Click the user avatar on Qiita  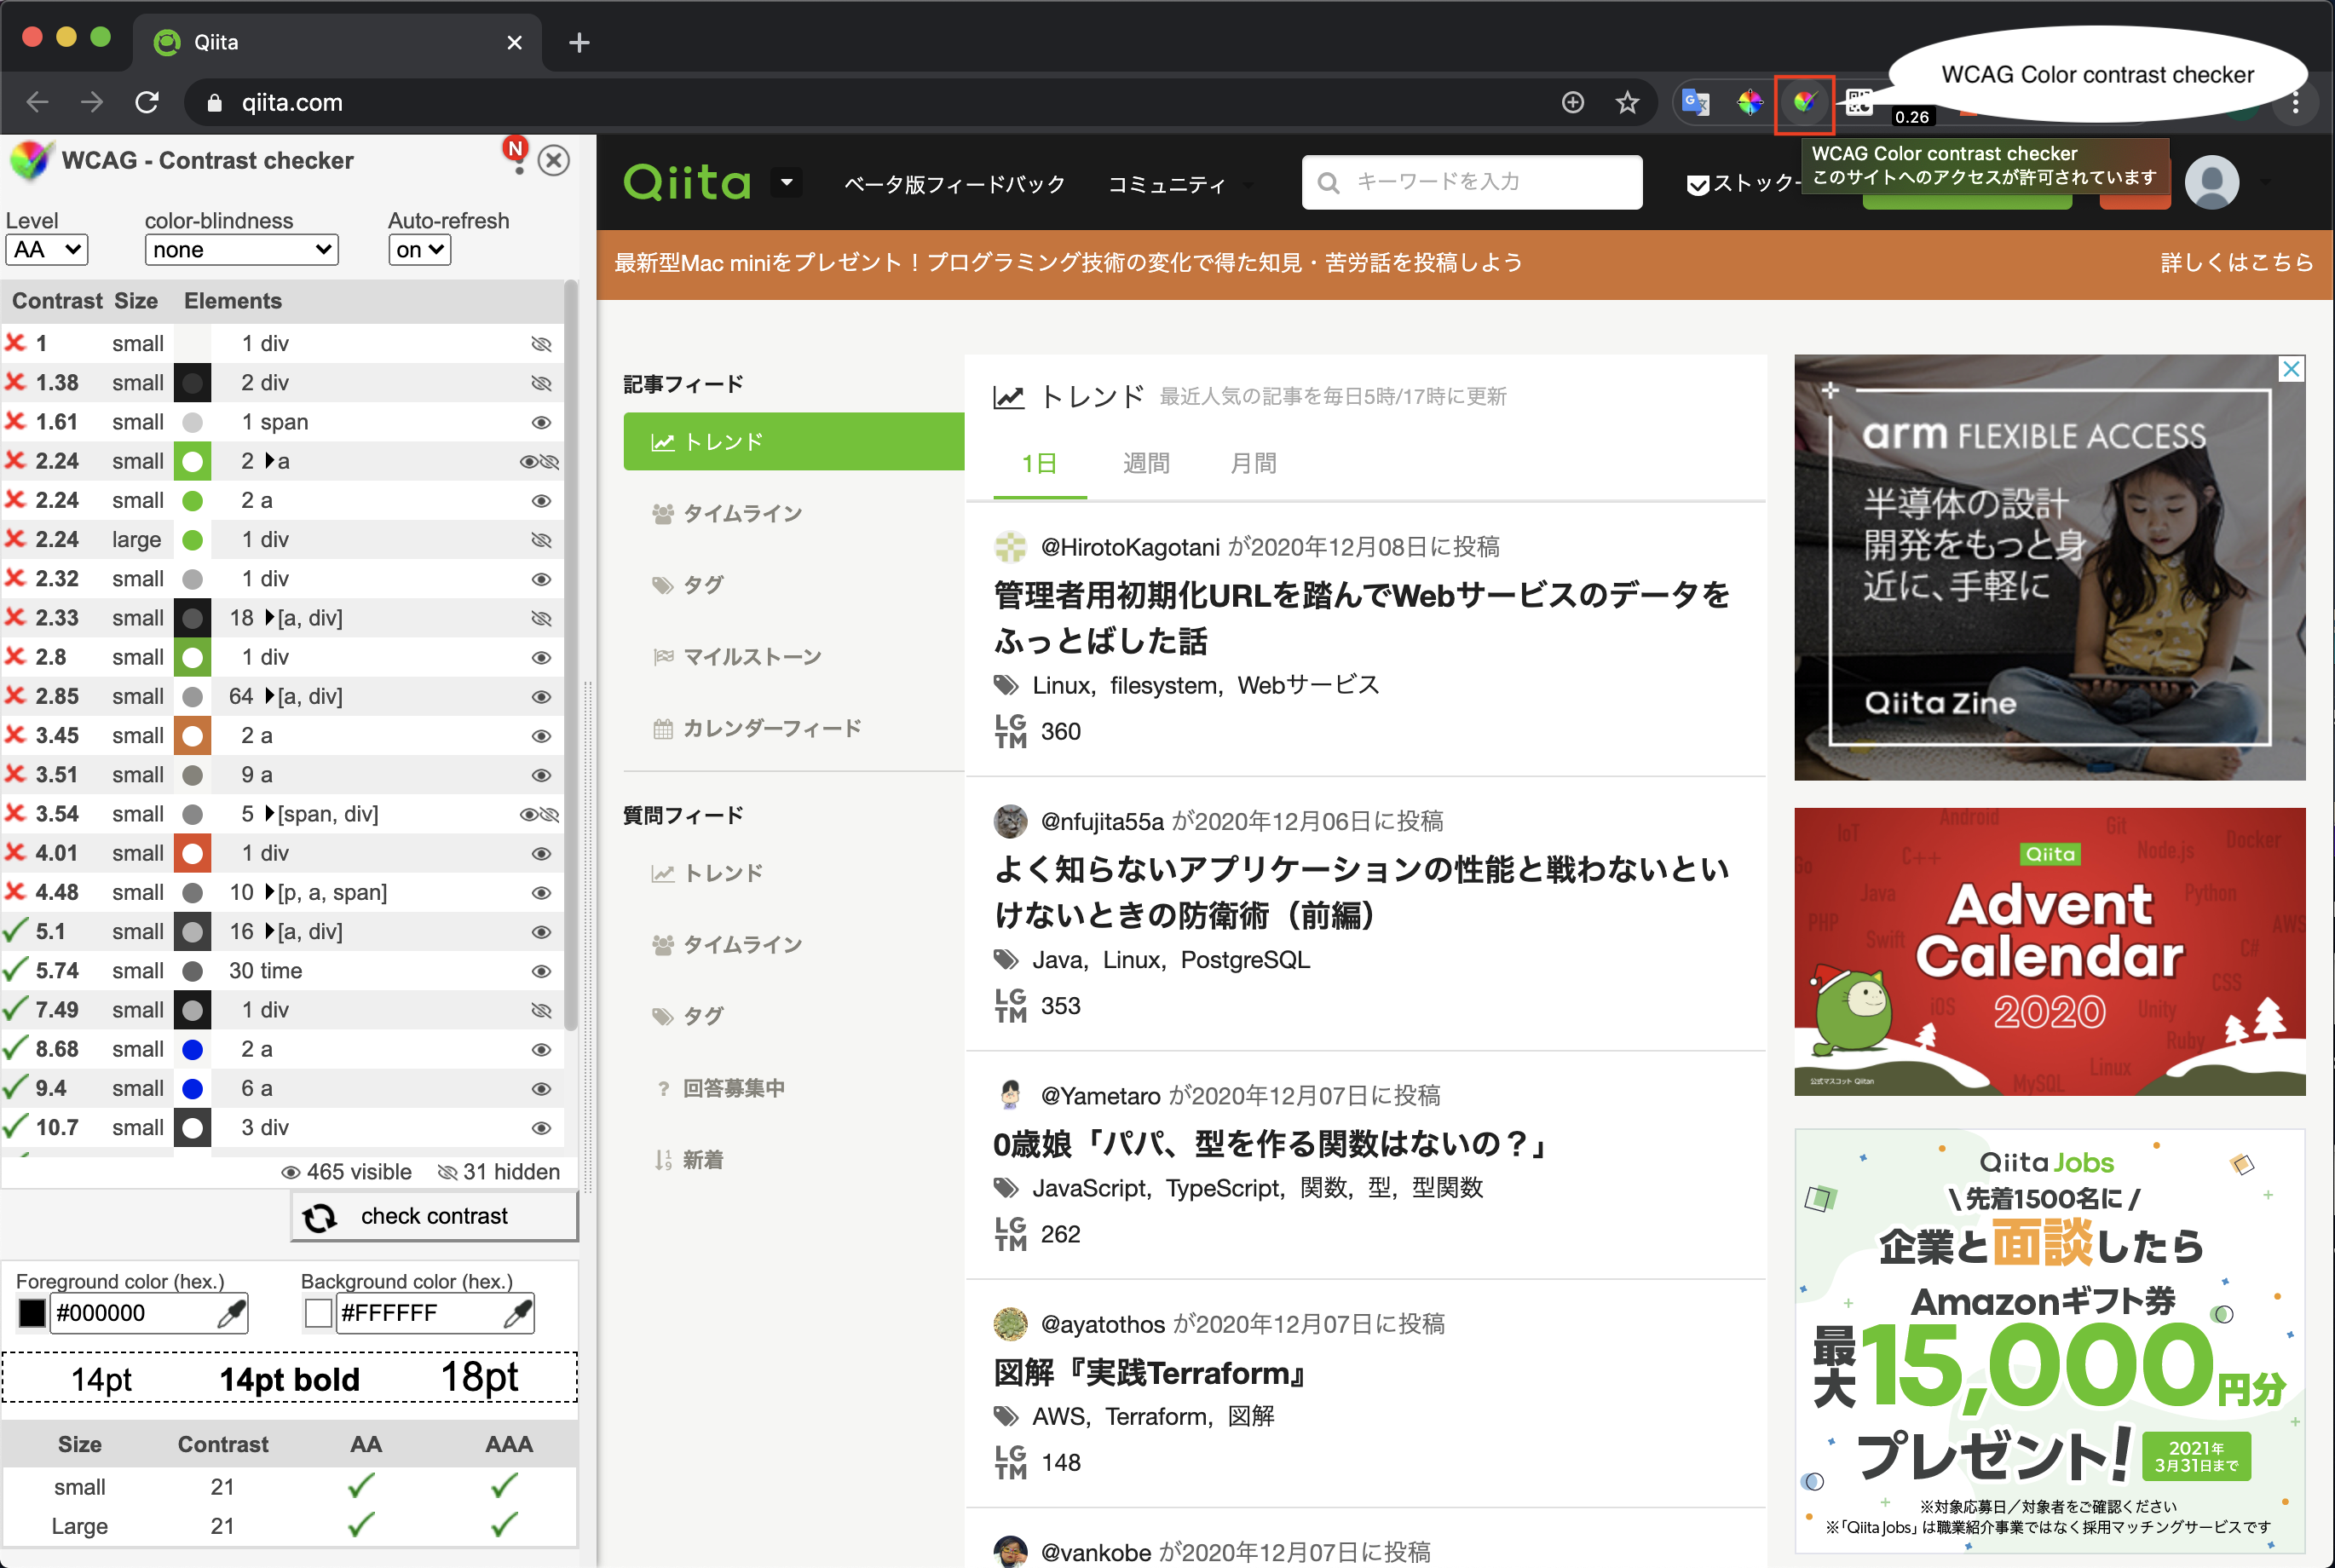tap(2212, 182)
